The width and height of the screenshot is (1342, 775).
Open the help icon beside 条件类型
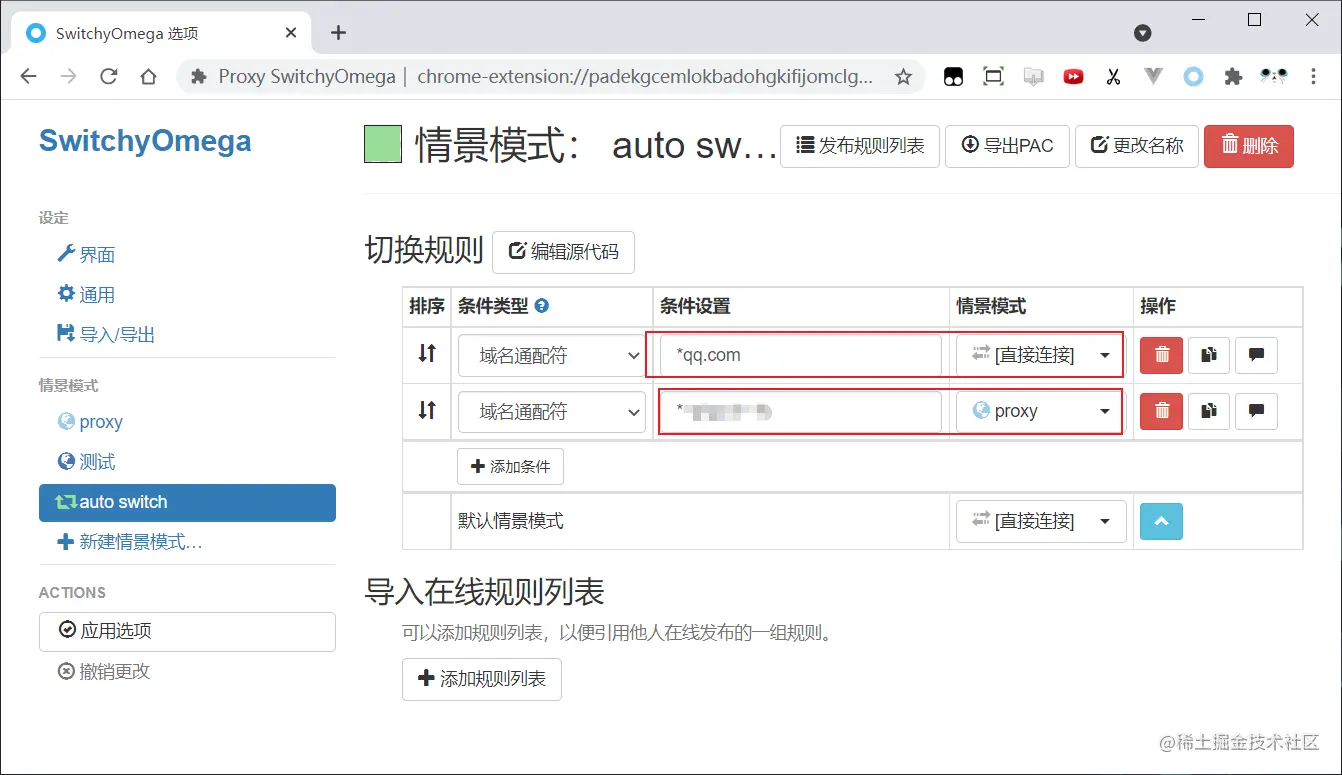(x=542, y=306)
